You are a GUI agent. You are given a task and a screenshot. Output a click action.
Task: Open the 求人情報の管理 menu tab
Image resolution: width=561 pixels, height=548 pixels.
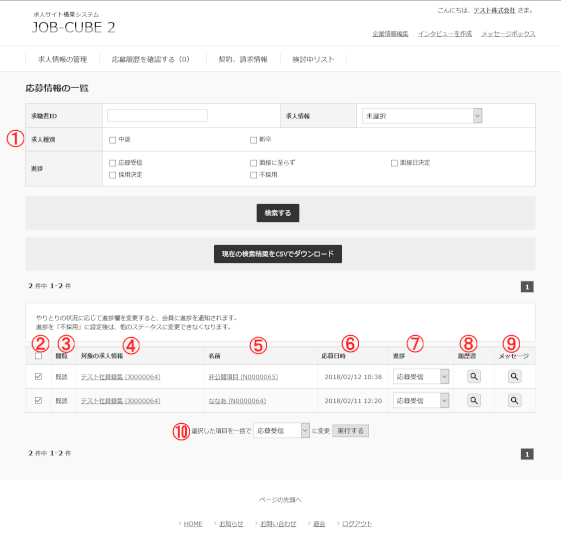[63, 59]
